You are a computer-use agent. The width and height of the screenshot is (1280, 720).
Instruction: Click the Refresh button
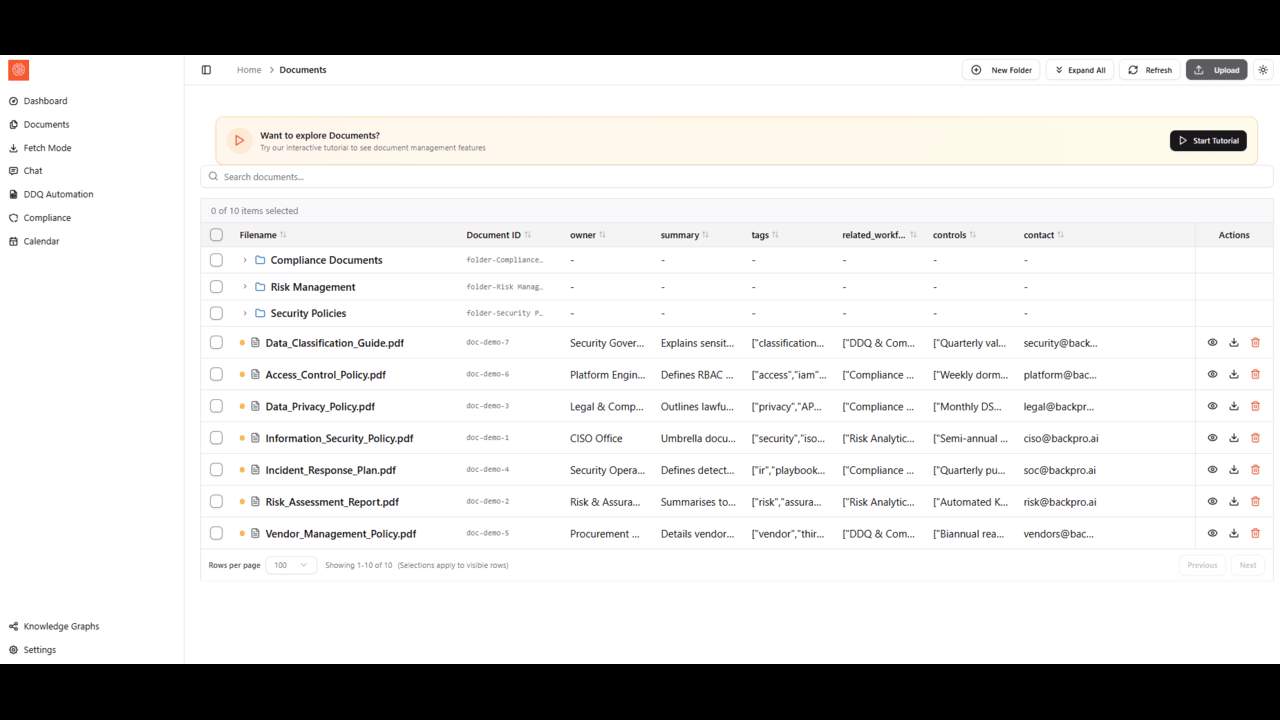coord(1149,70)
